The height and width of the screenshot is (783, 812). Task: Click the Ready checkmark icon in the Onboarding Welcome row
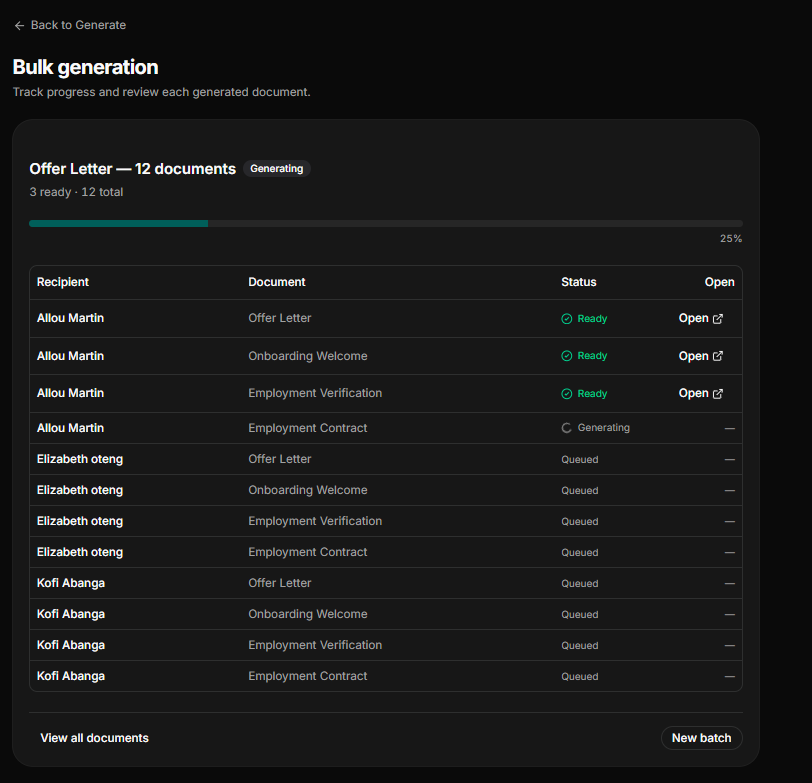pos(567,356)
